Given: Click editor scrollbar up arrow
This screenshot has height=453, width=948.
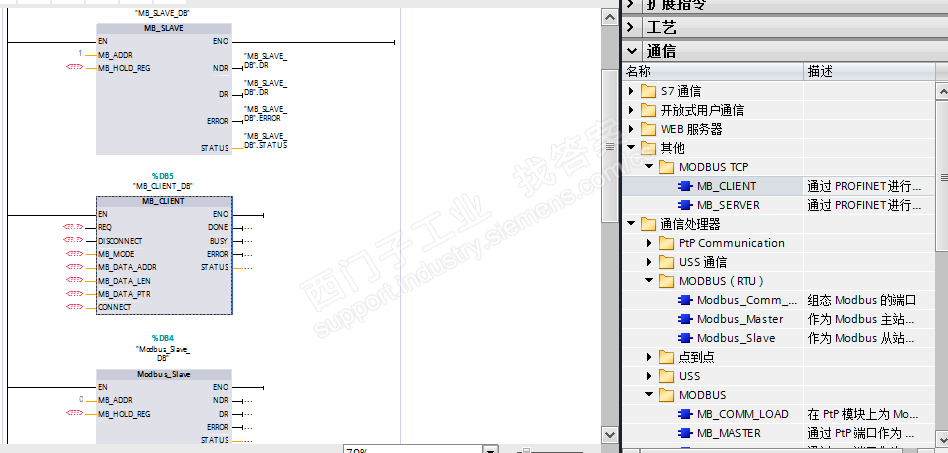Looking at the screenshot, I should coord(610,18).
